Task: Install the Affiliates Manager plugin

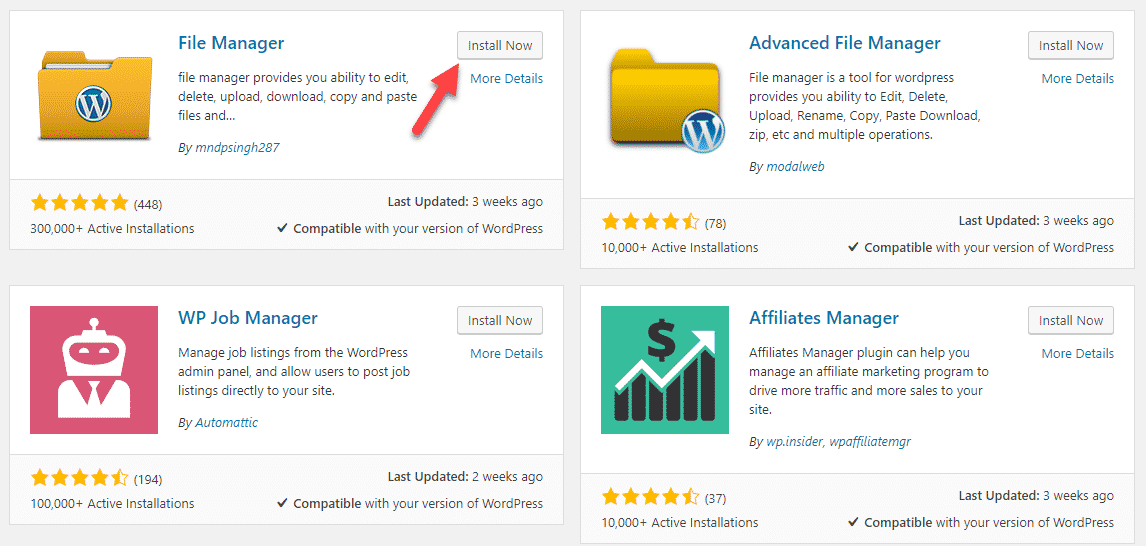Action: click(x=1071, y=320)
